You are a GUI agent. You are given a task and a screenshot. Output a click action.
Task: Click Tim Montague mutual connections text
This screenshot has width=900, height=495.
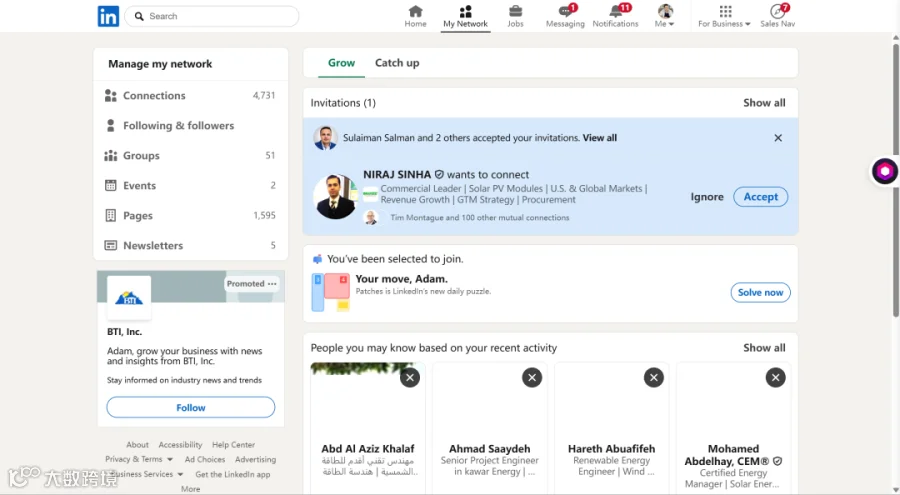[479, 218]
